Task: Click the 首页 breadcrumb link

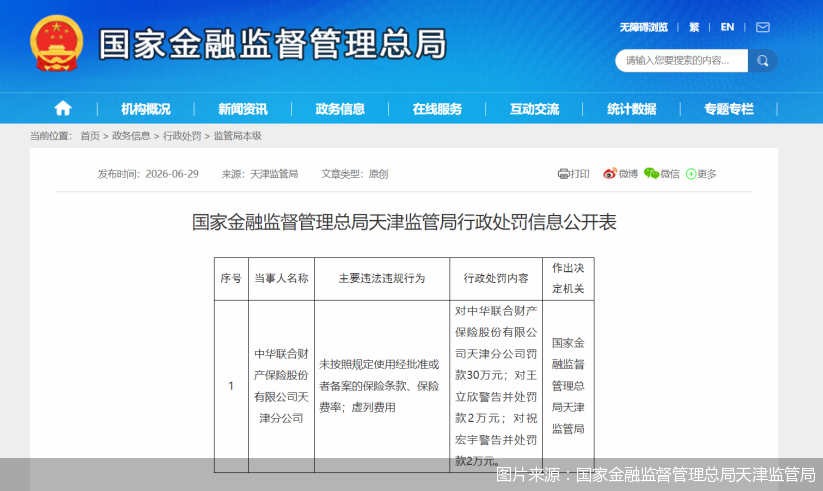Action: (x=90, y=136)
